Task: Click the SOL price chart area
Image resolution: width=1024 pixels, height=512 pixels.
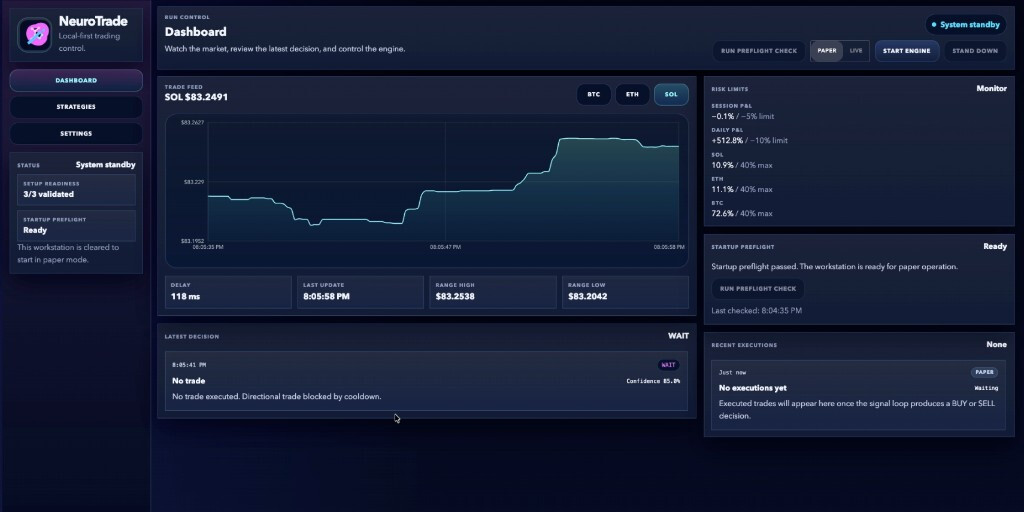Action: pos(426,190)
